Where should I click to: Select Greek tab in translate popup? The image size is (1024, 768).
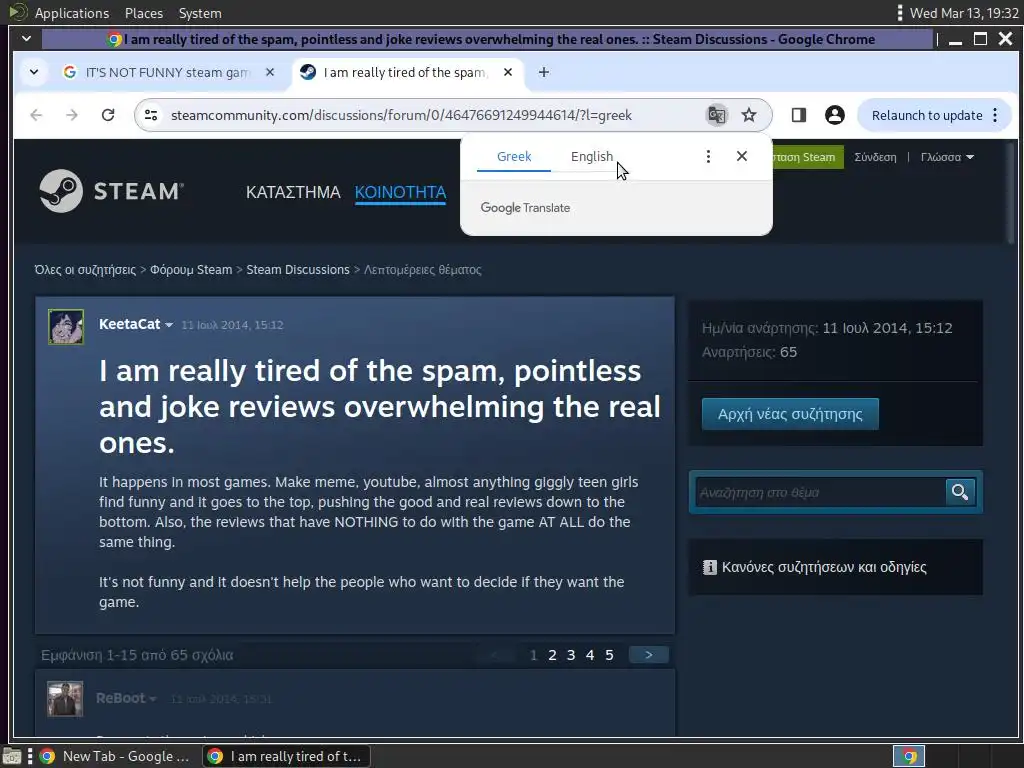(x=514, y=156)
